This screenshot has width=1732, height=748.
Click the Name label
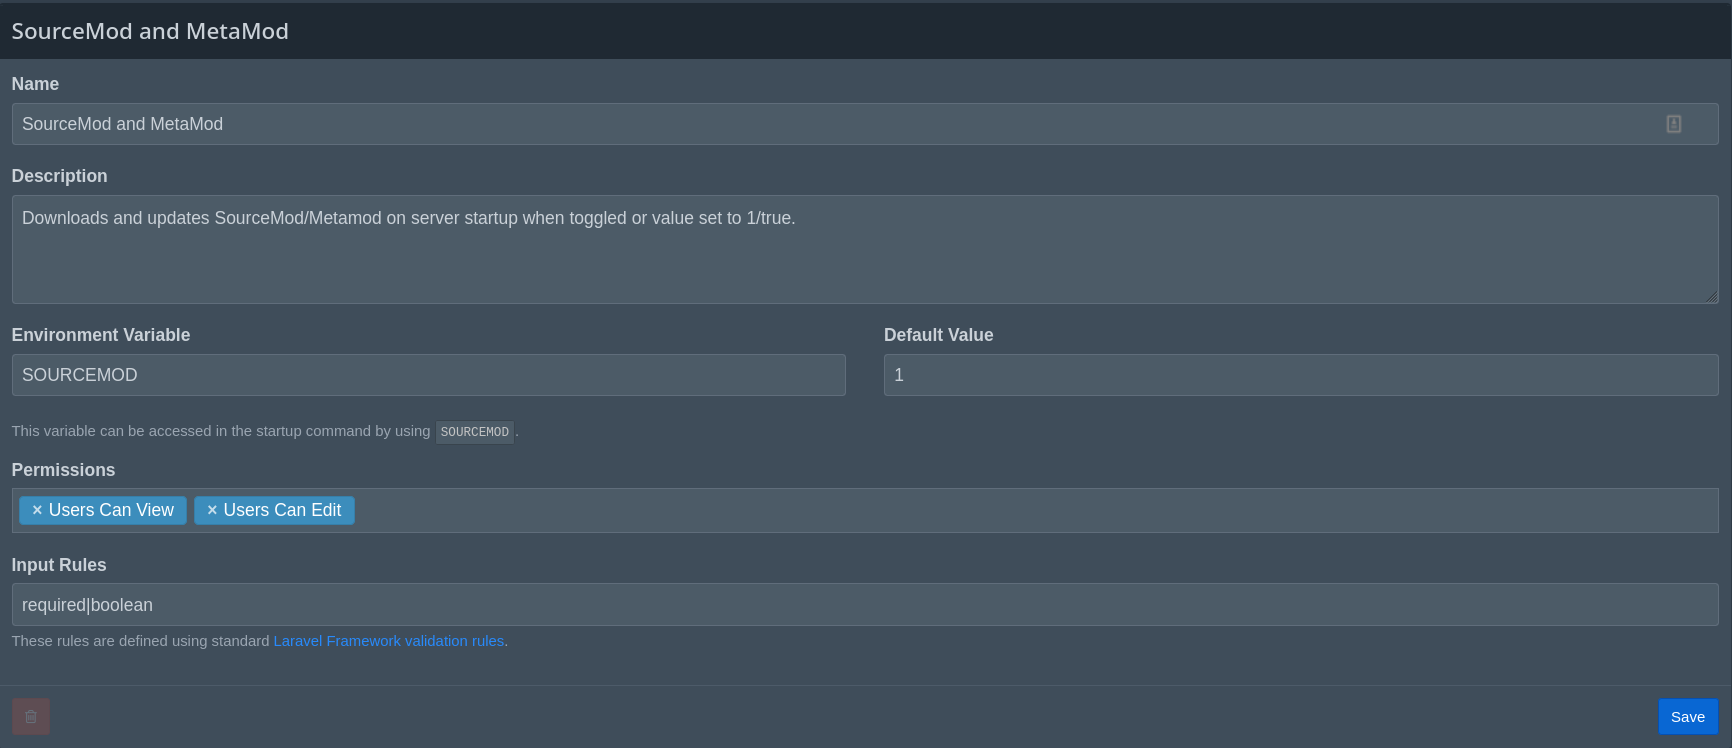click(35, 84)
